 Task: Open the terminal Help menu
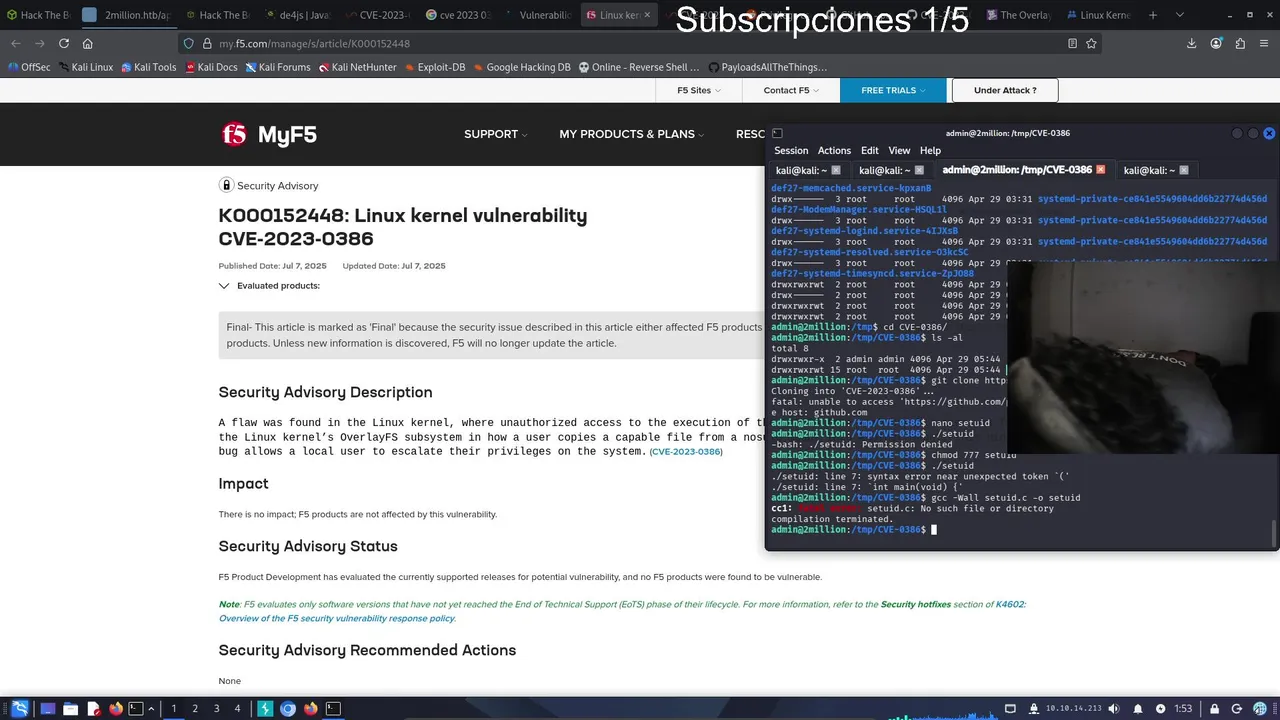pos(930,150)
